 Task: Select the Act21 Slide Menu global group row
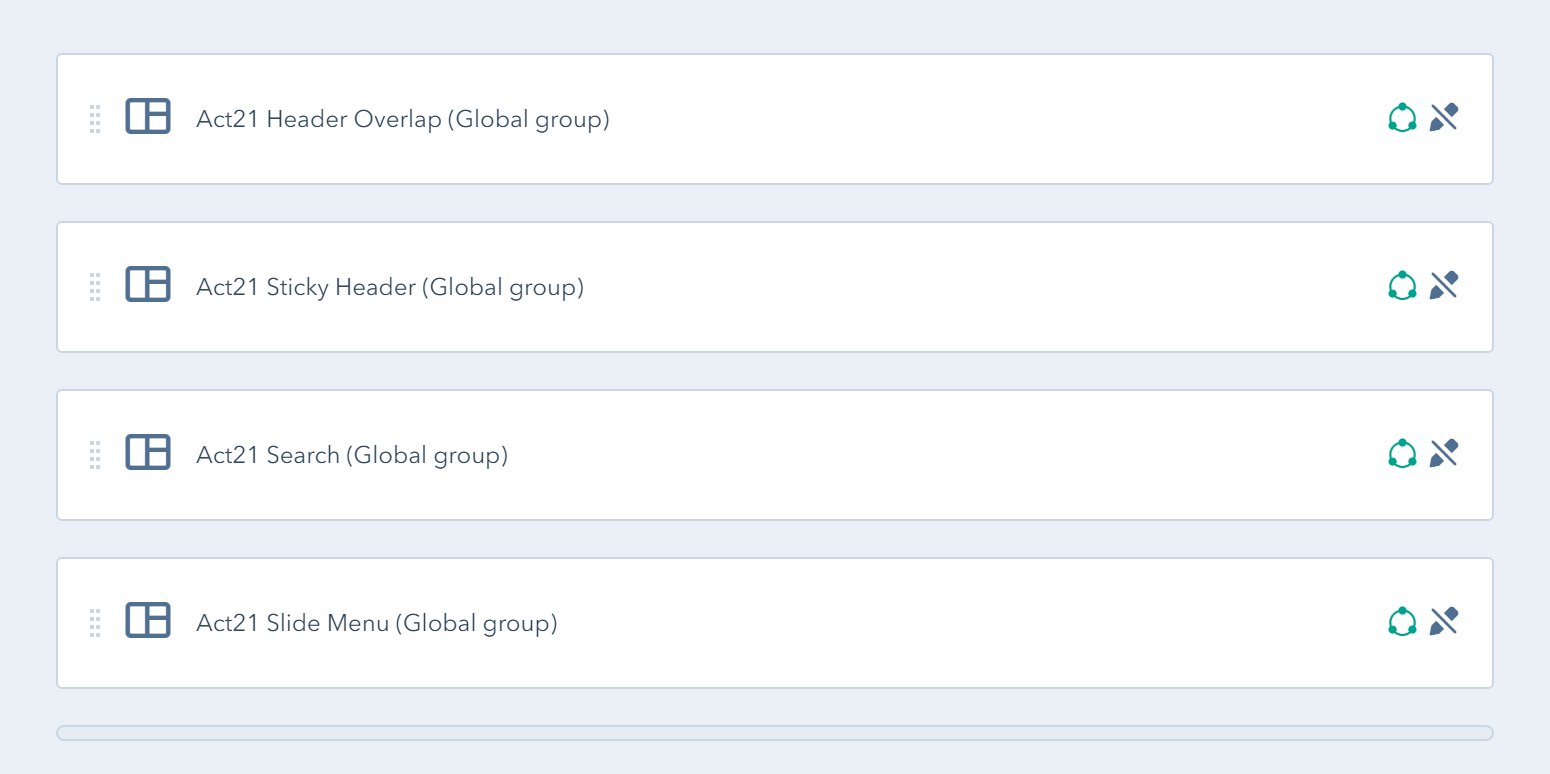(376, 623)
